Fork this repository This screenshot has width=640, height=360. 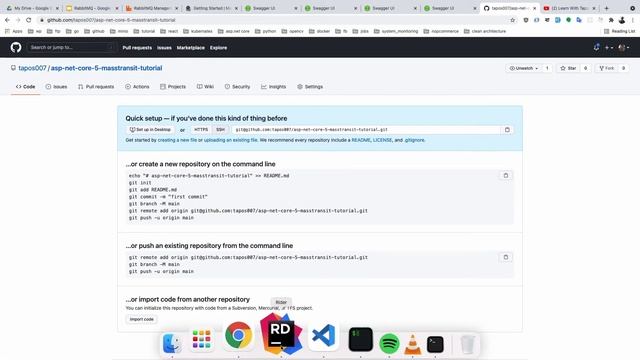[607, 68]
